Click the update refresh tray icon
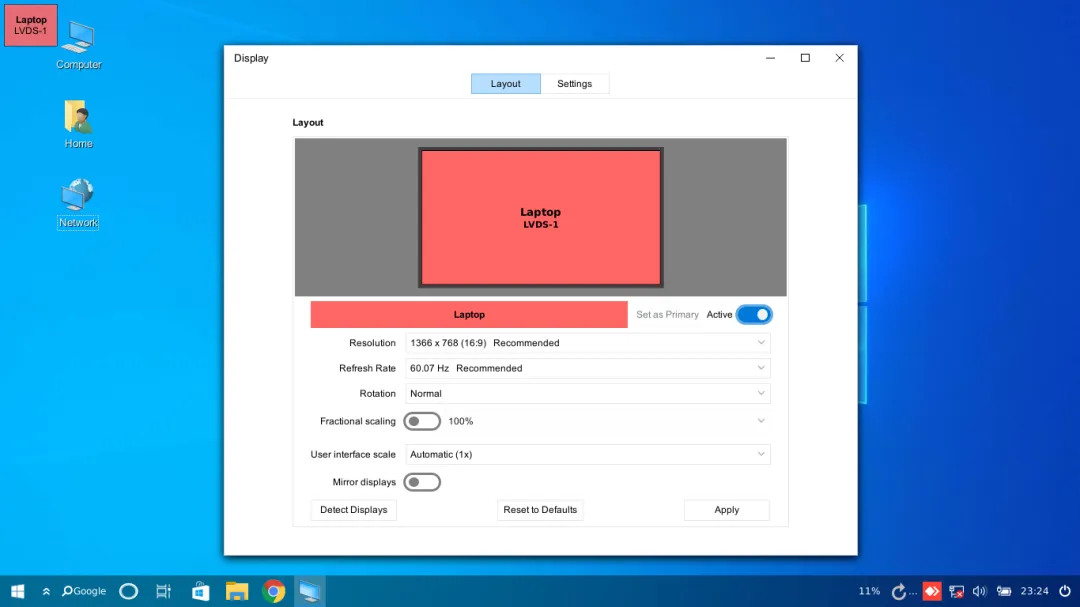Screen dimensions: 1080x607 point(899,591)
